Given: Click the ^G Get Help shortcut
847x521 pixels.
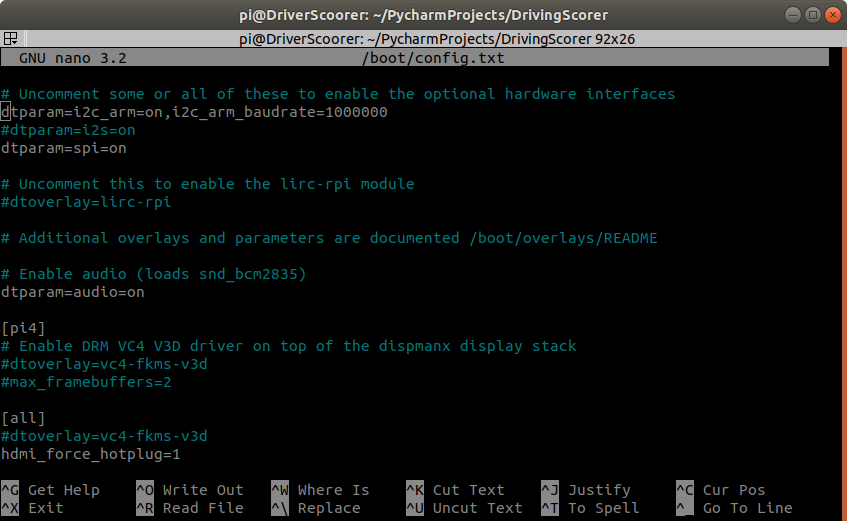Looking at the screenshot, I should (x=51, y=490).
